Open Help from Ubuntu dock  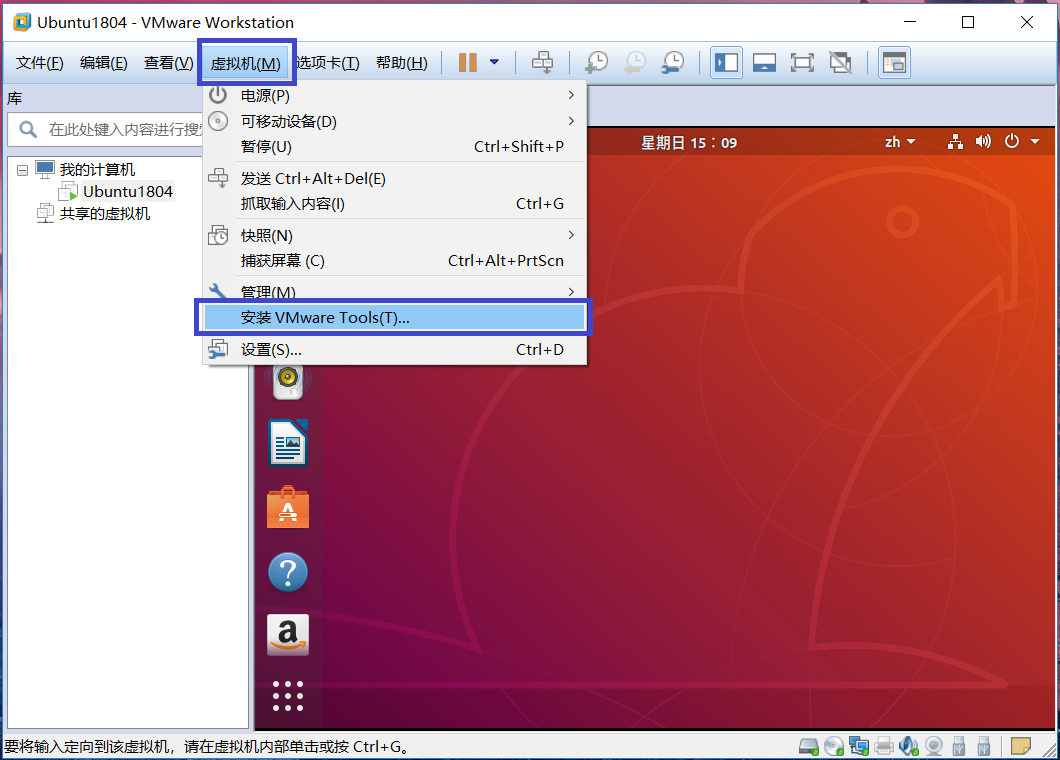point(288,572)
